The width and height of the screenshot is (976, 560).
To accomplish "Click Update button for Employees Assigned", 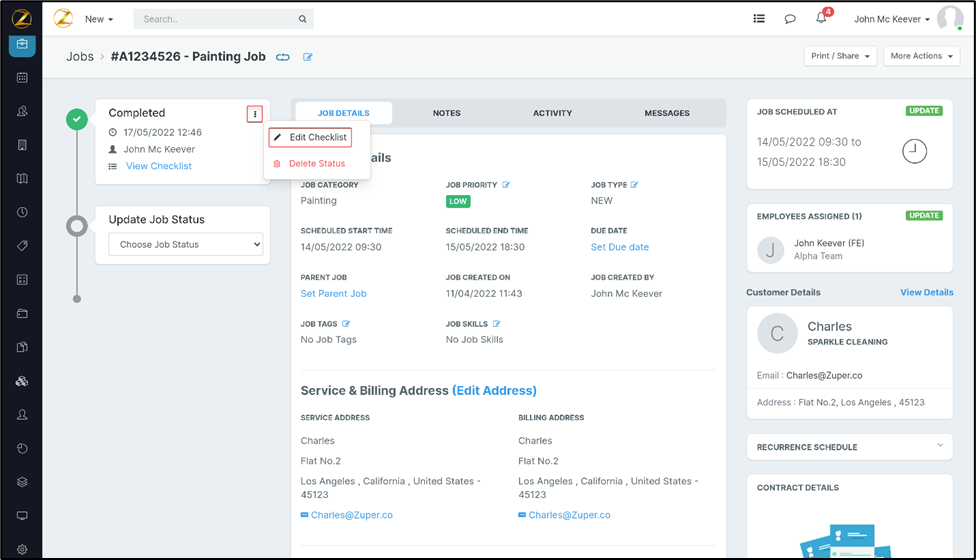I will click(924, 215).
